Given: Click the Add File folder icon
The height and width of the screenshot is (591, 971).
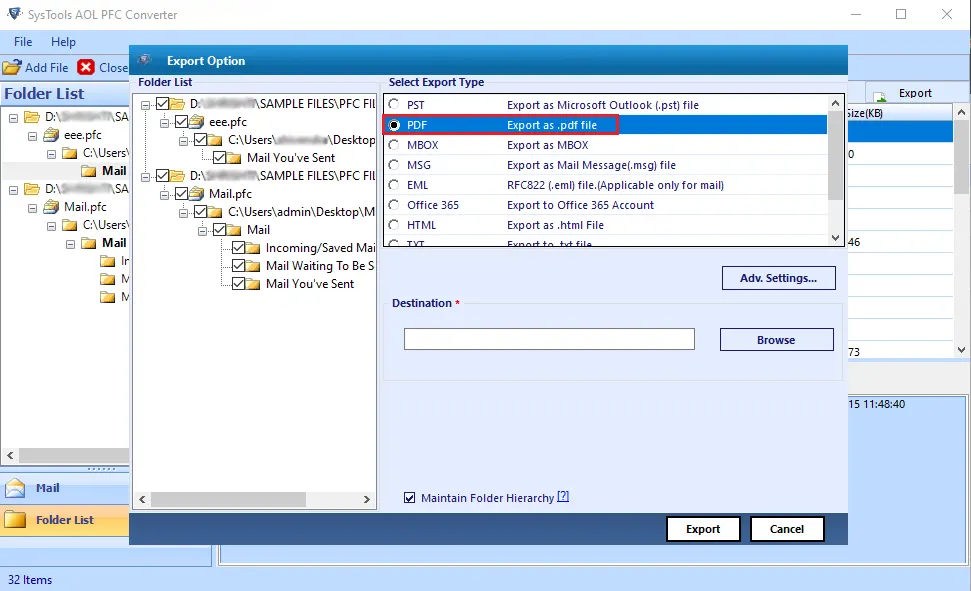Looking at the screenshot, I should [x=12, y=67].
